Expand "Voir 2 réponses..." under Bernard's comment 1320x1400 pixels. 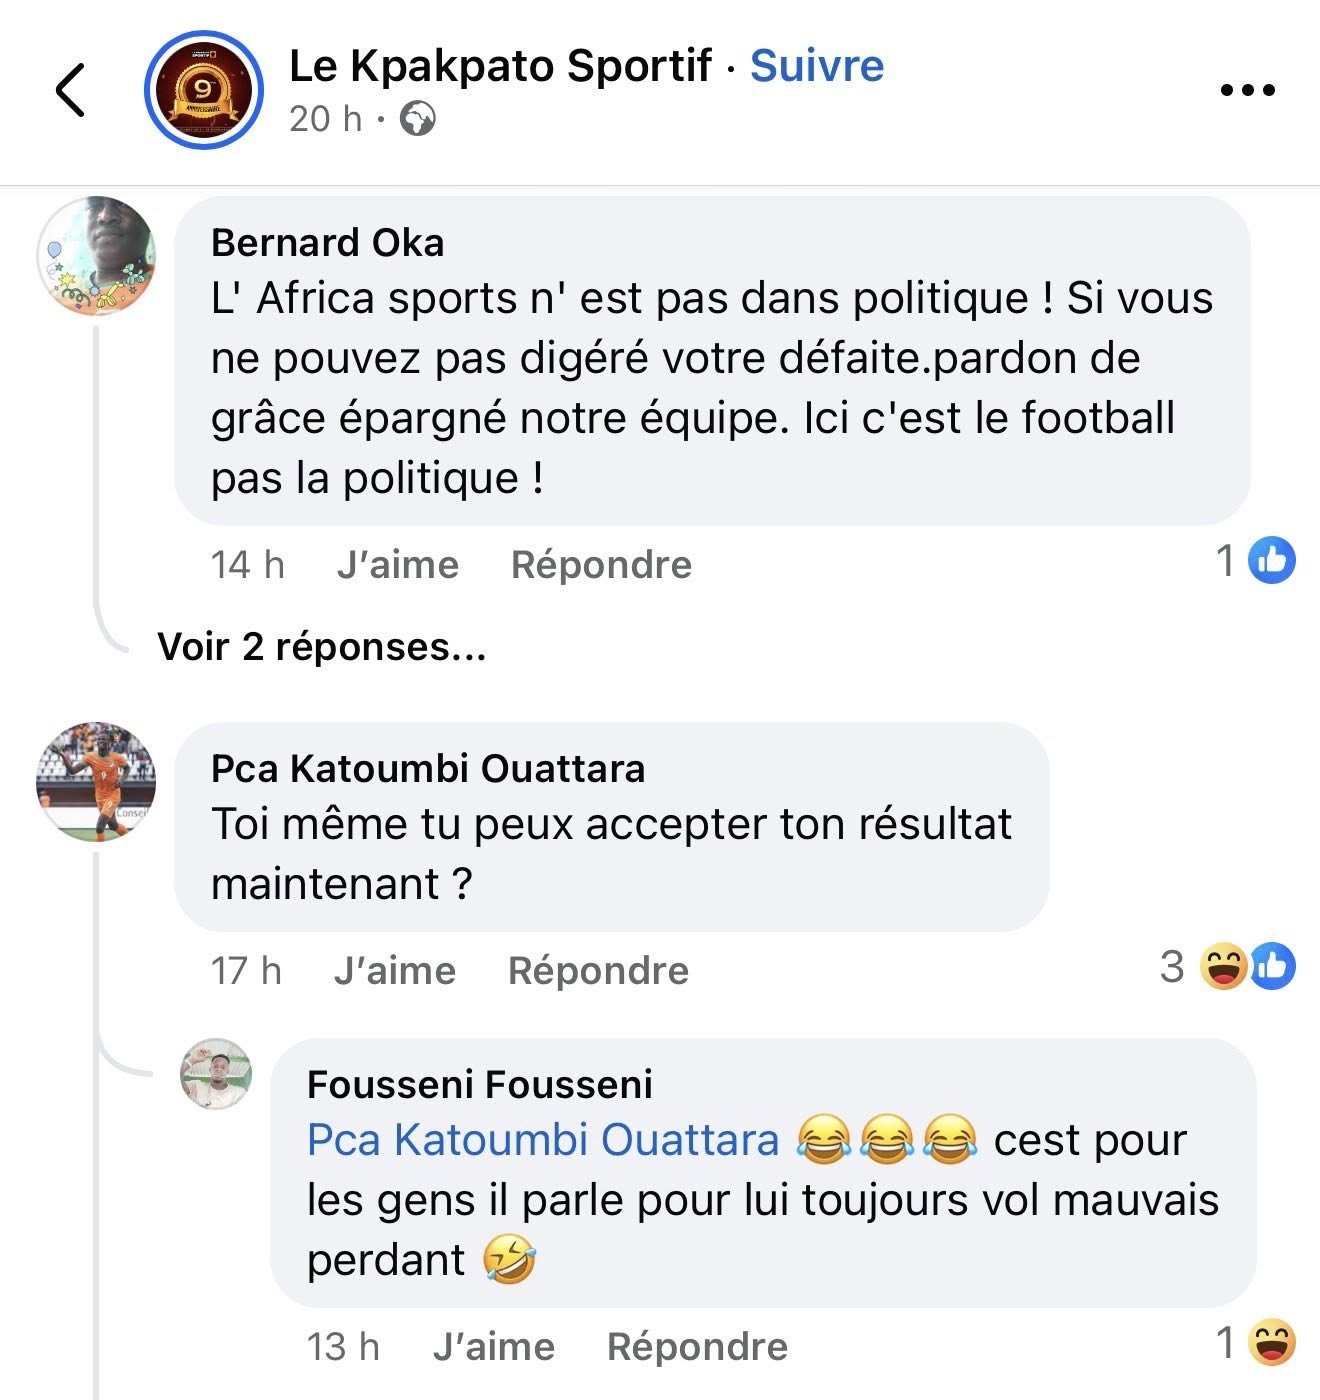322,647
